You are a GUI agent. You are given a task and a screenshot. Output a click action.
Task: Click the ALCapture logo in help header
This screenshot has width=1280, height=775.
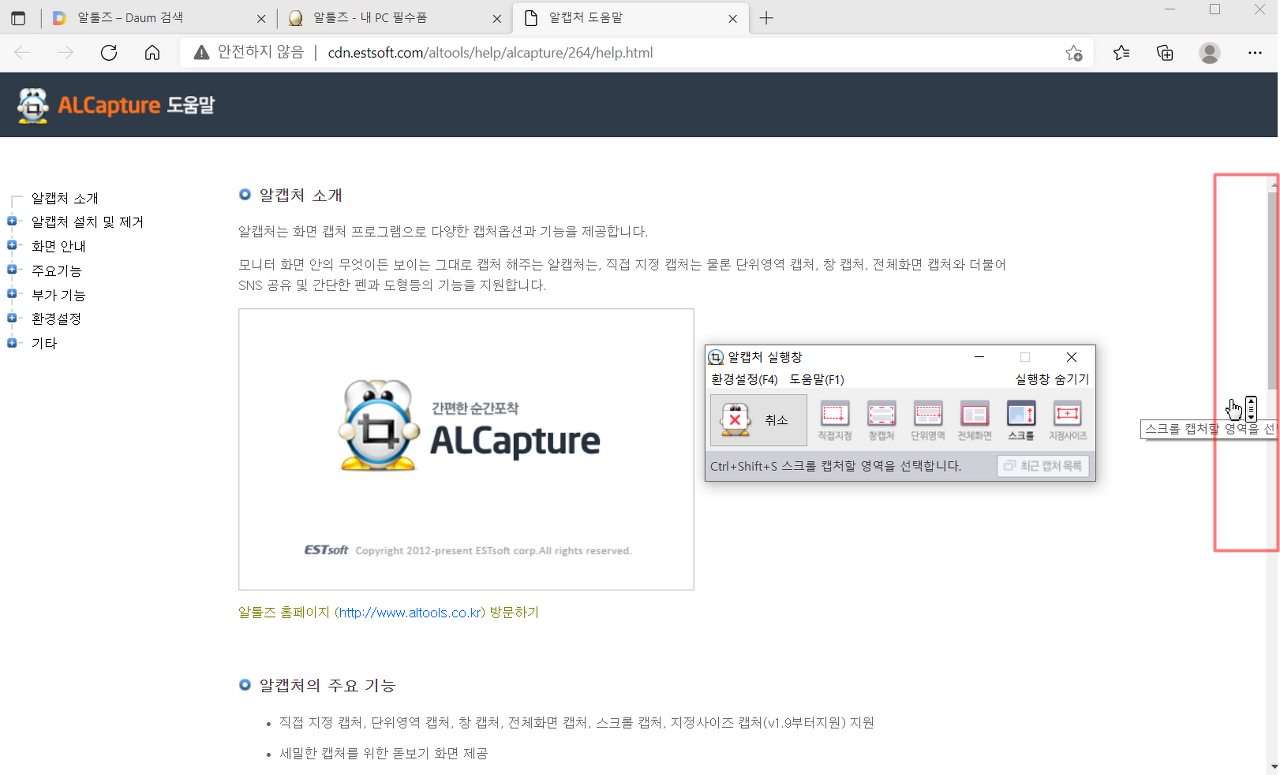pyautogui.click(x=116, y=105)
